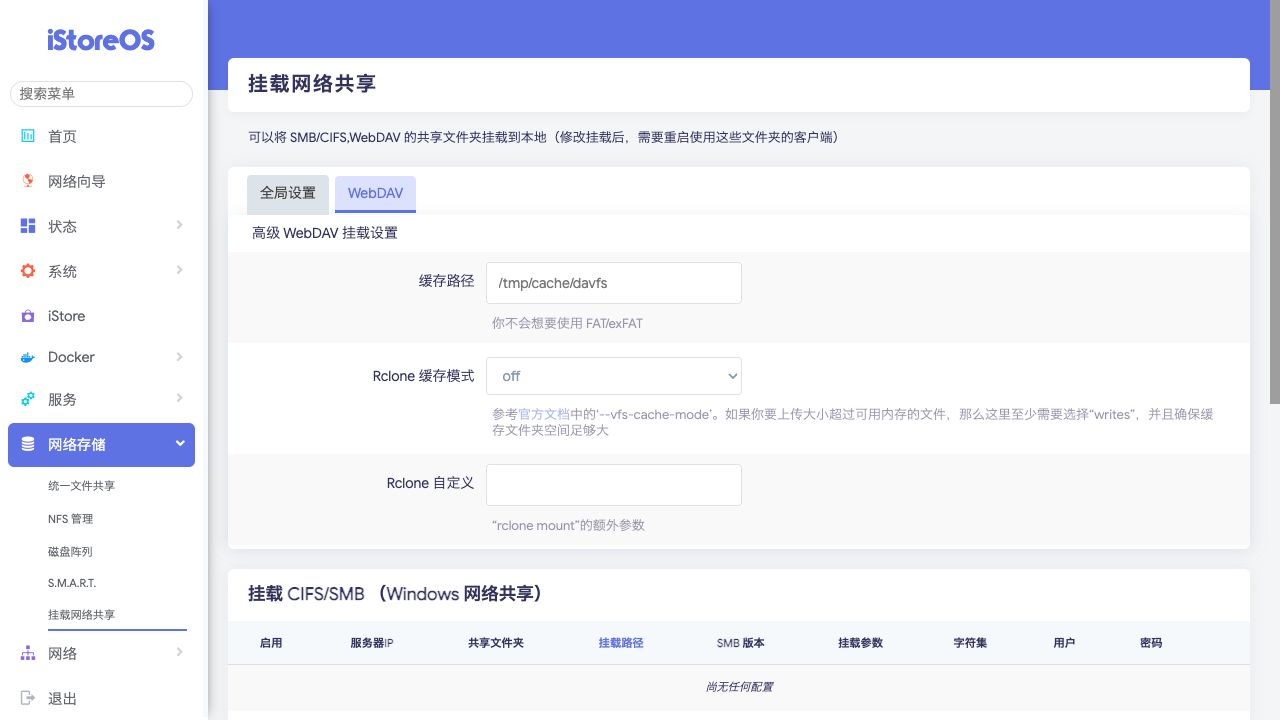The height and width of the screenshot is (720, 1280).
Task: Expand the Docker submenu arrow
Action: pos(179,356)
